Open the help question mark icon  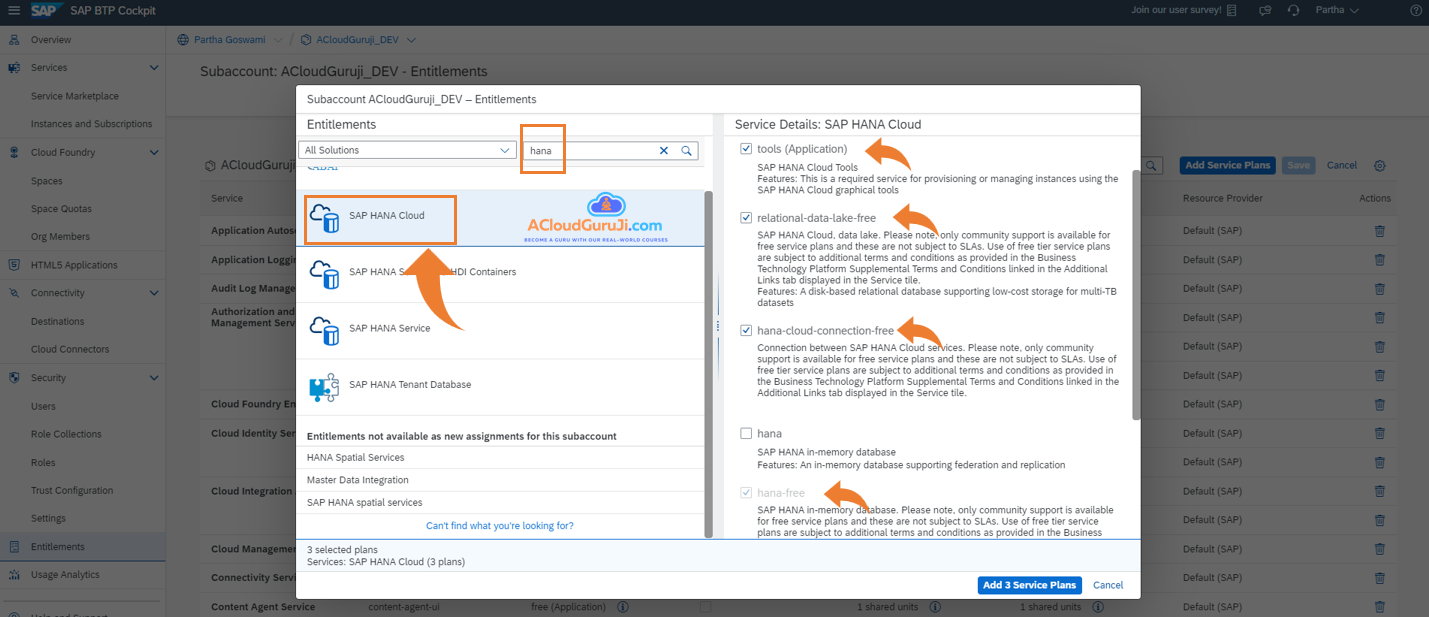coord(1415,11)
